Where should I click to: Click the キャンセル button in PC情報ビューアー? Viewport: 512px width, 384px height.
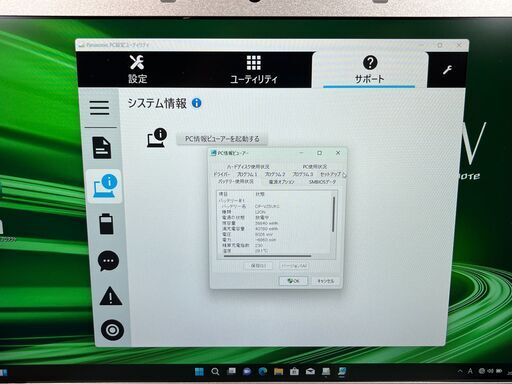(325, 281)
